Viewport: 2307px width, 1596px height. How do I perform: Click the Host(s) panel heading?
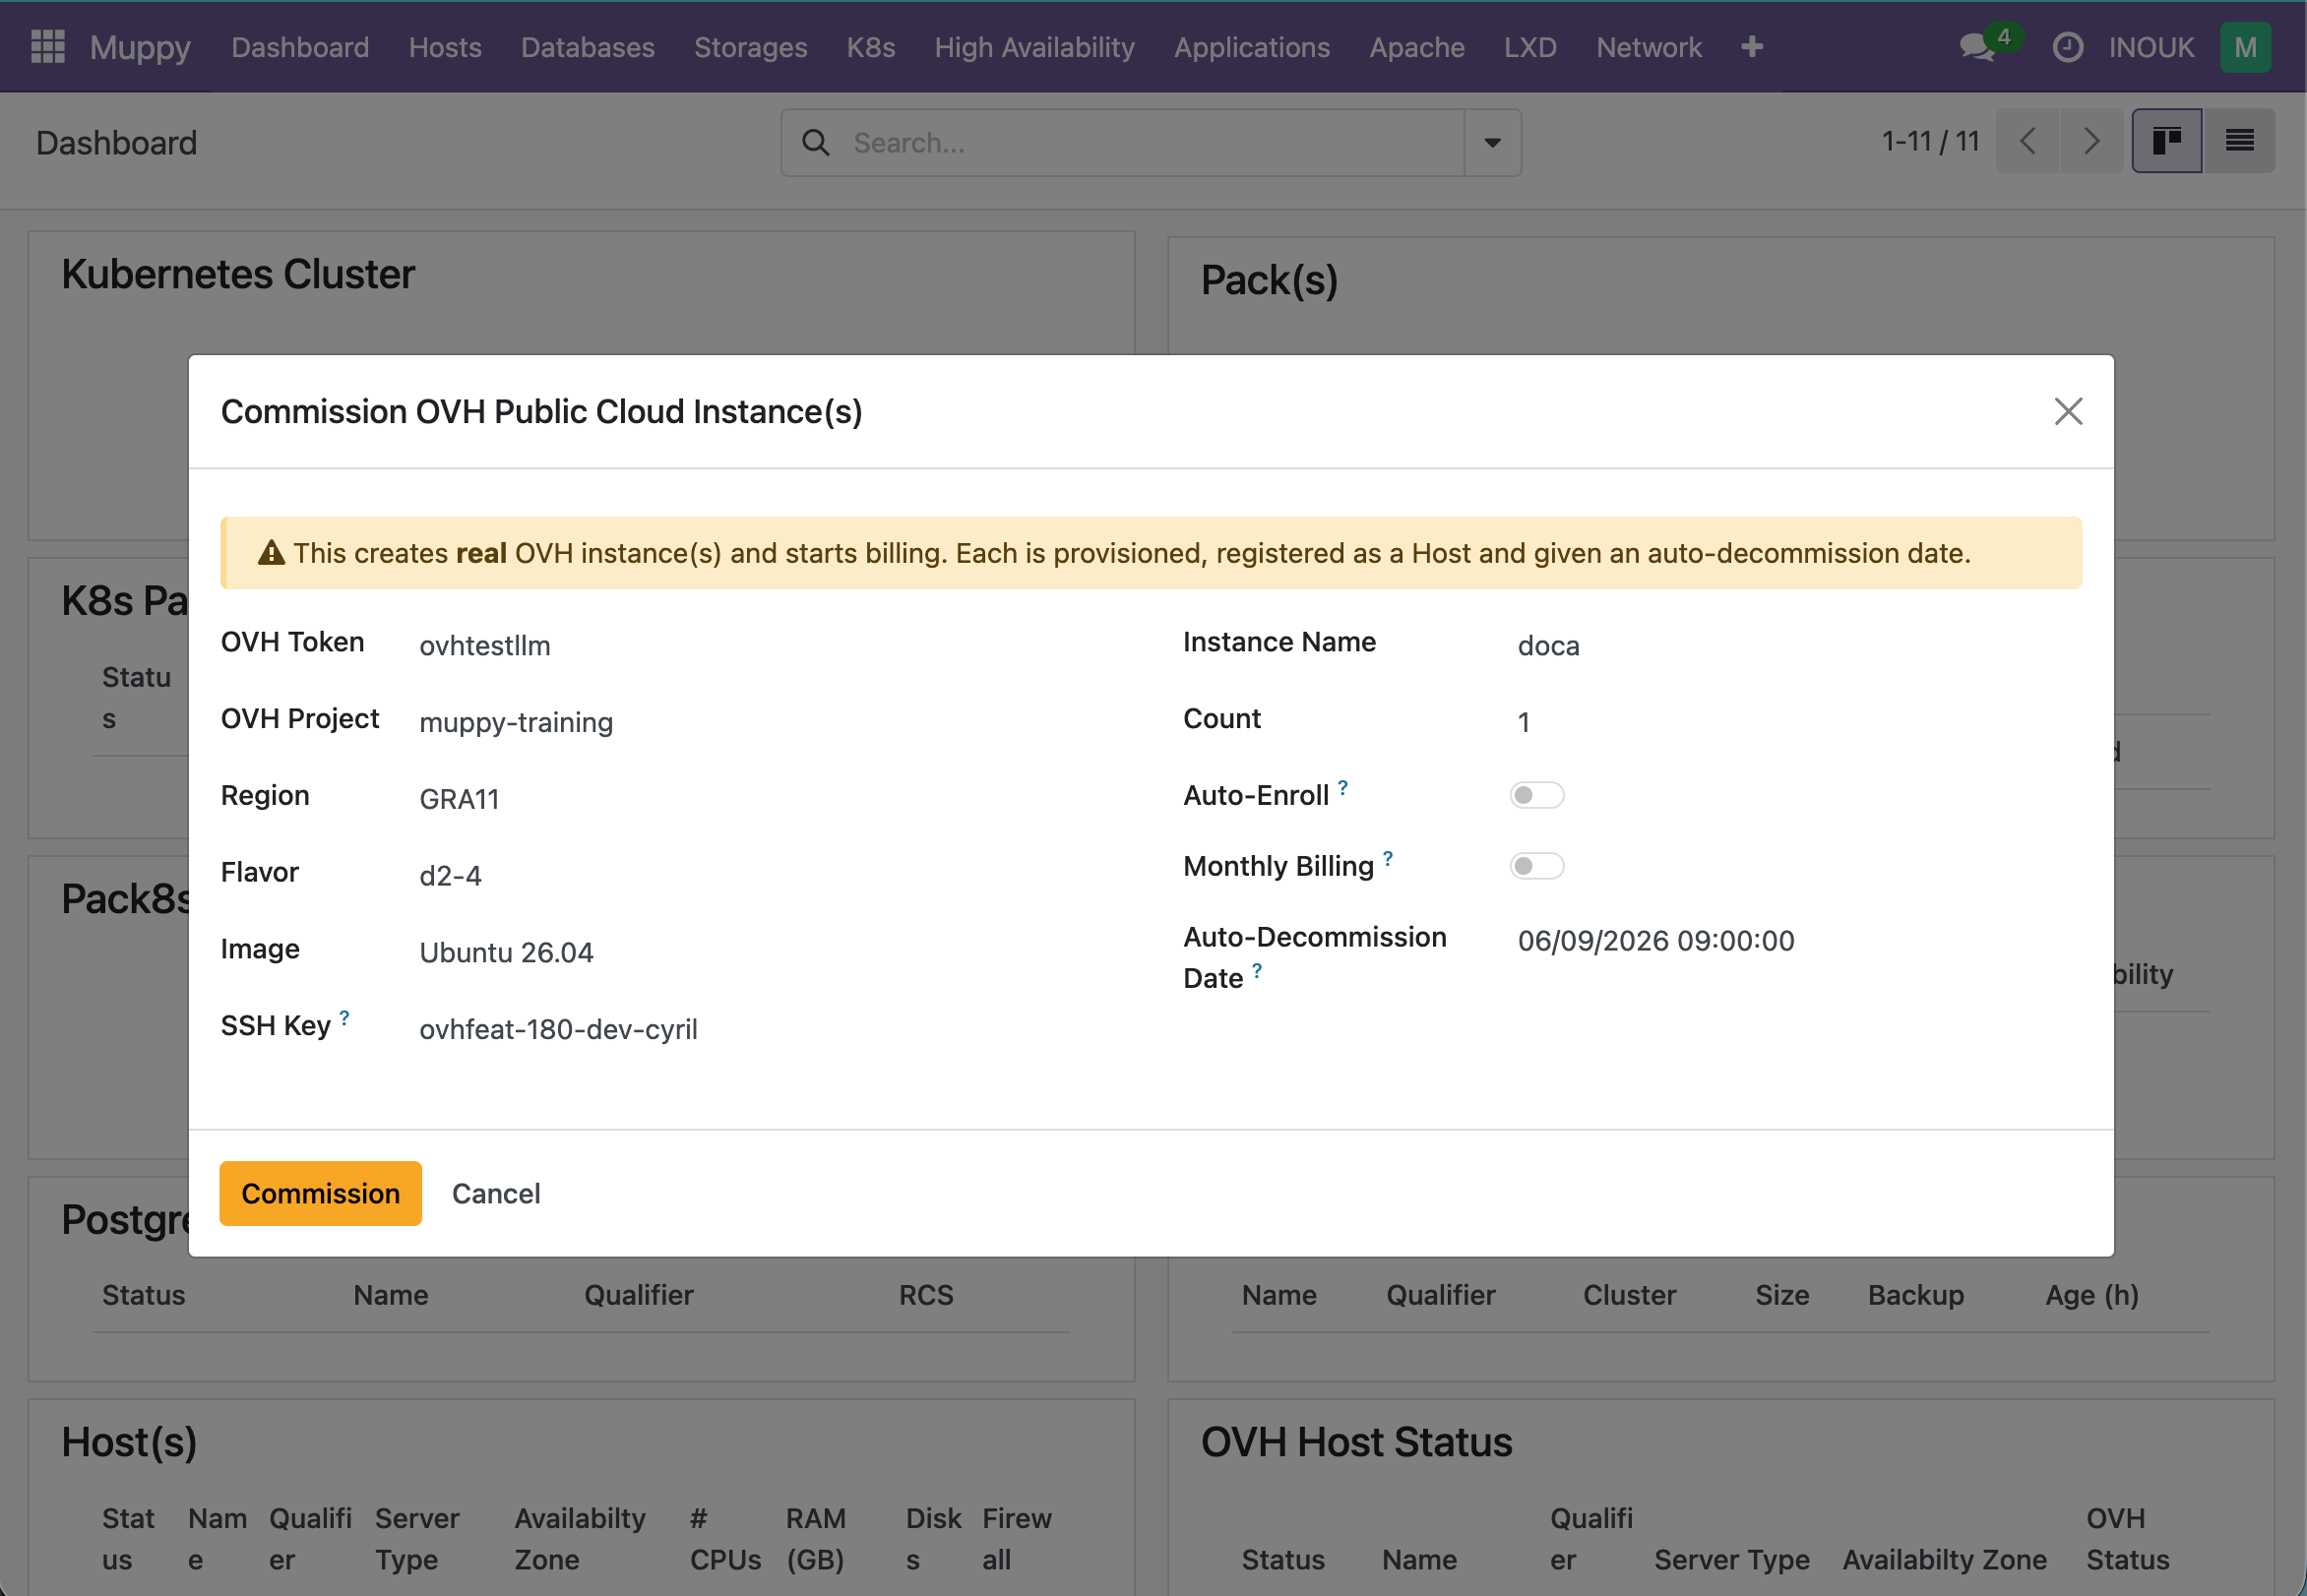[129, 1442]
